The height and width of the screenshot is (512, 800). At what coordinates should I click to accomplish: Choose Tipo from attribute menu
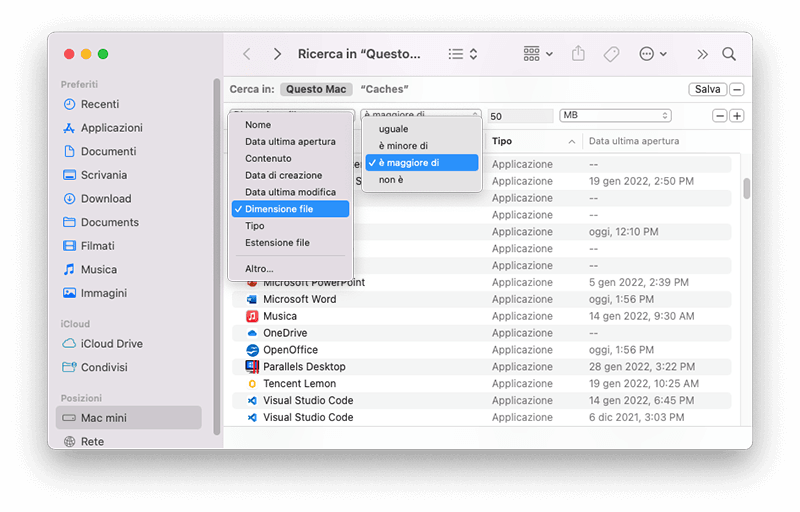(290, 226)
